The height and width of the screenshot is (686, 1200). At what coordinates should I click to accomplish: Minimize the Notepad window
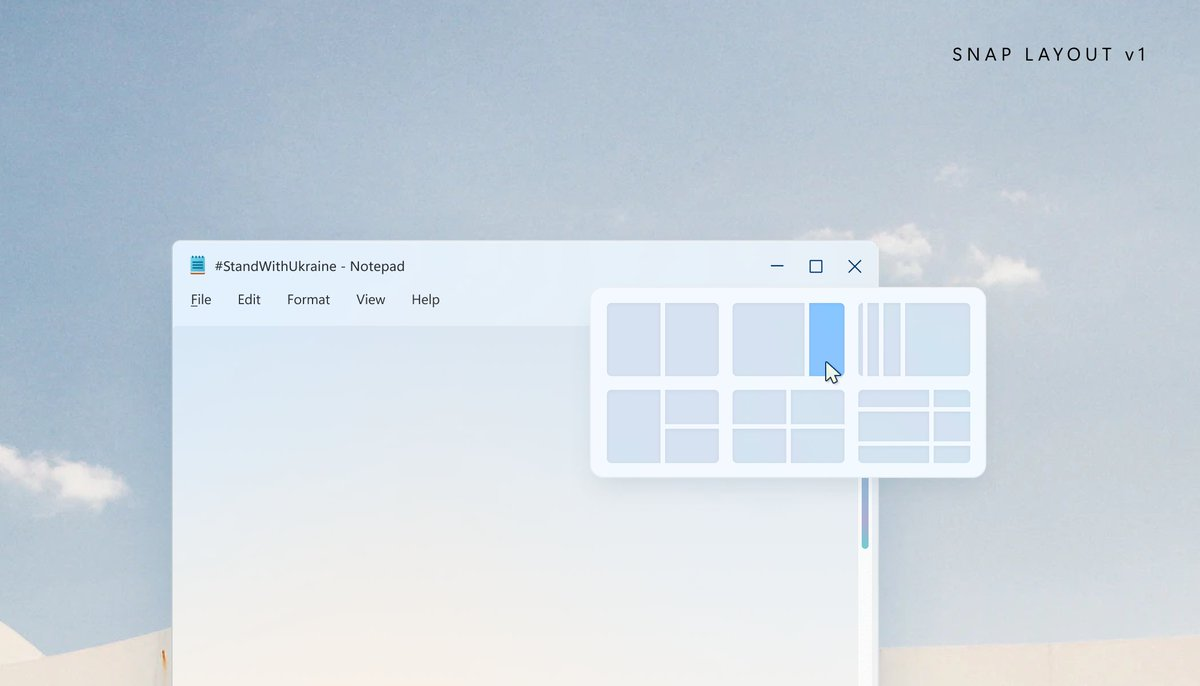[777, 266]
